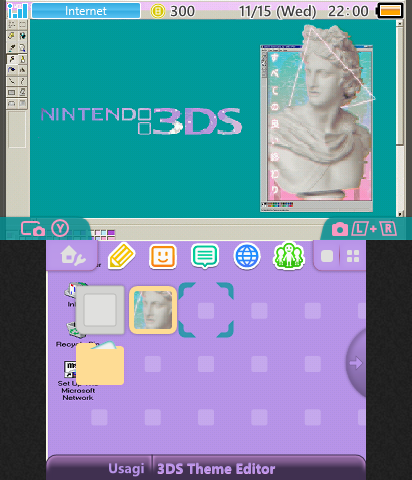The width and height of the screenshot is (412, 480).
Task: Select the Airbrush spray tool
Action: pyautogui.click(x=12, y=70)
